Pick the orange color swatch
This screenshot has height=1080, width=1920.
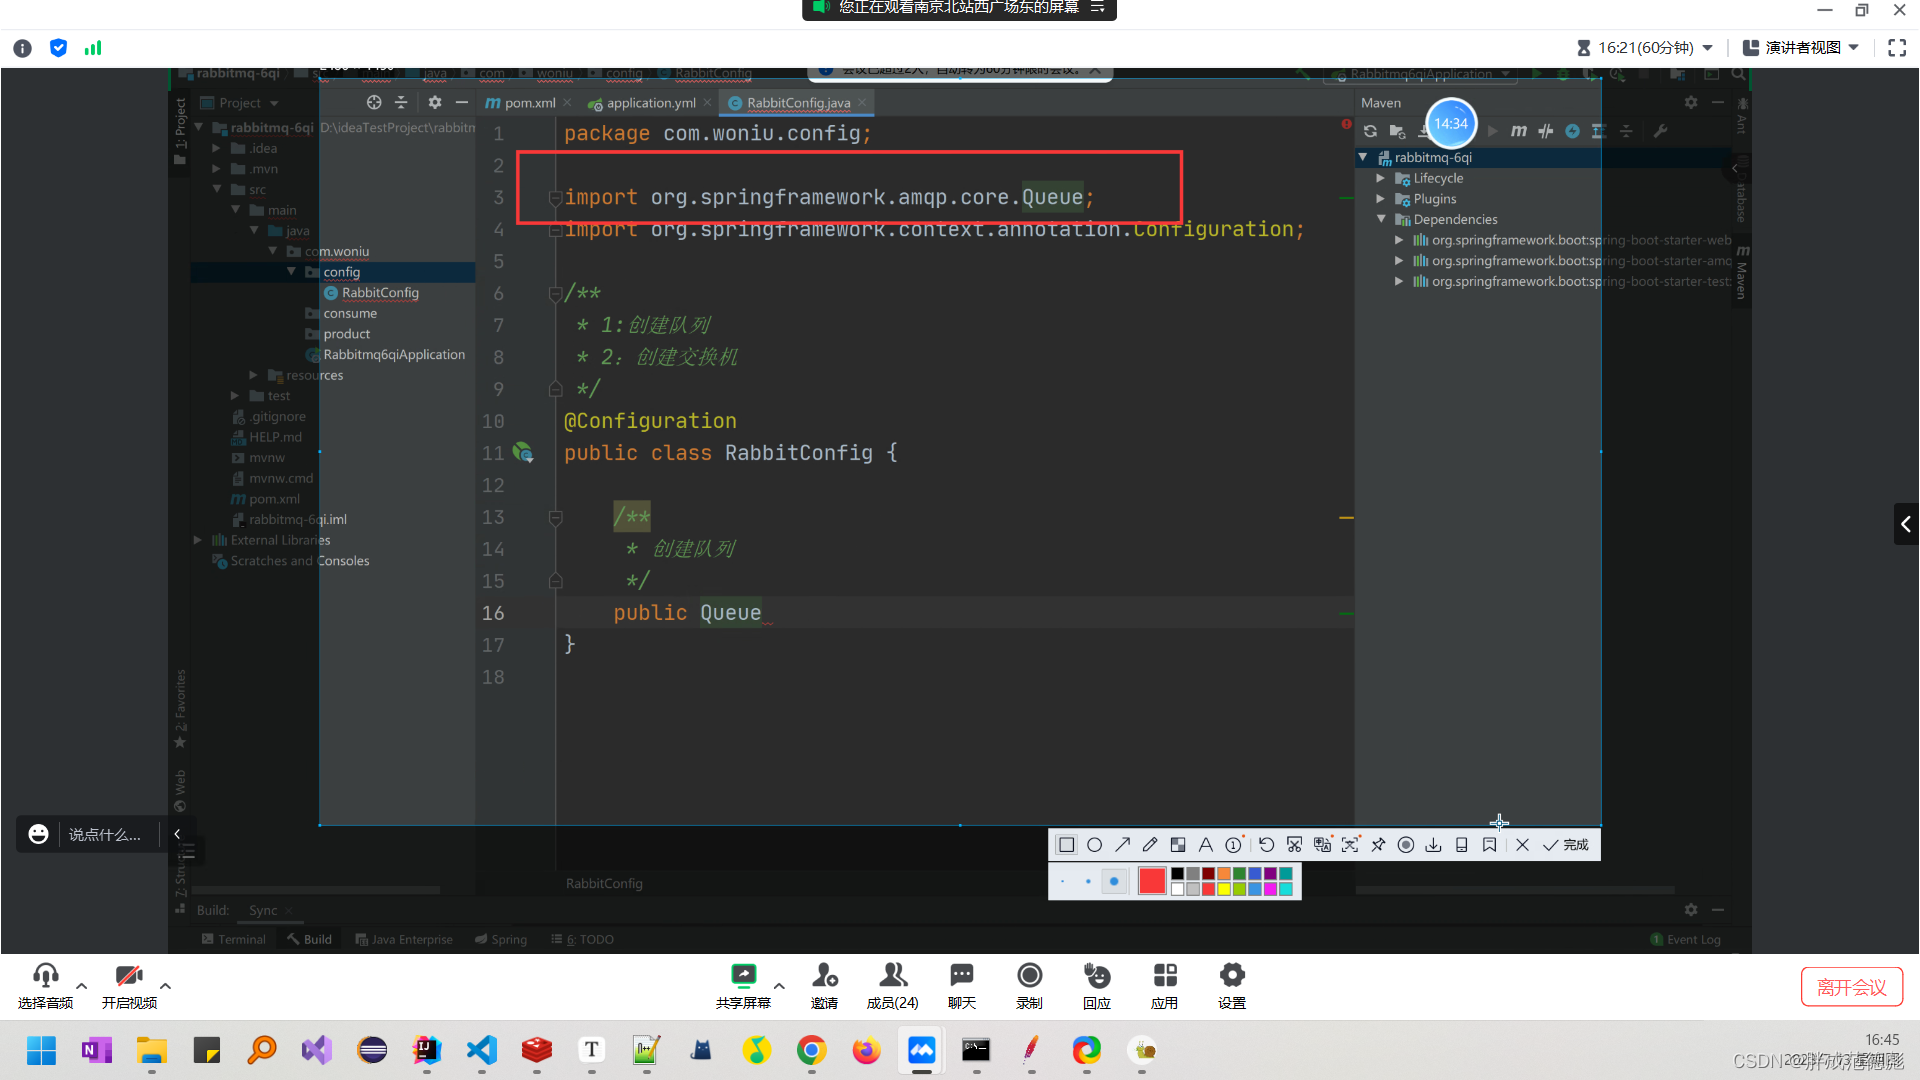click(1224, 874)
